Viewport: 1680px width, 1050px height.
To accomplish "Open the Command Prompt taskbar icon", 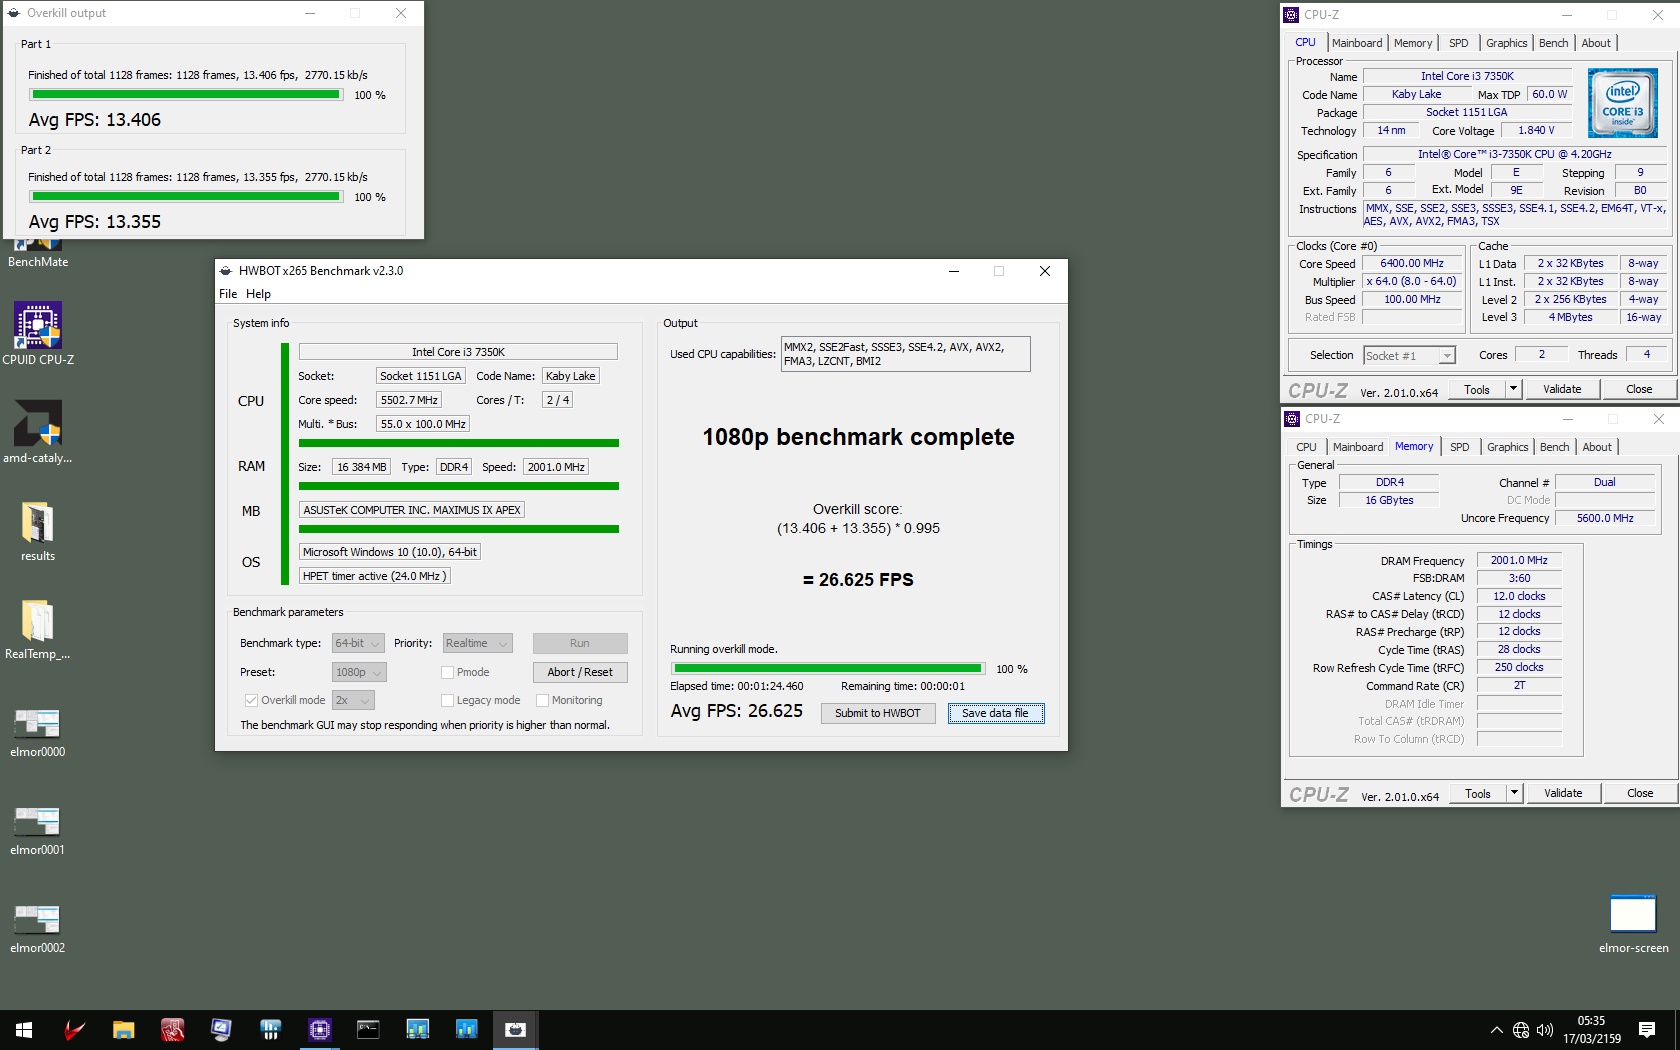I will click(368, 1029).
